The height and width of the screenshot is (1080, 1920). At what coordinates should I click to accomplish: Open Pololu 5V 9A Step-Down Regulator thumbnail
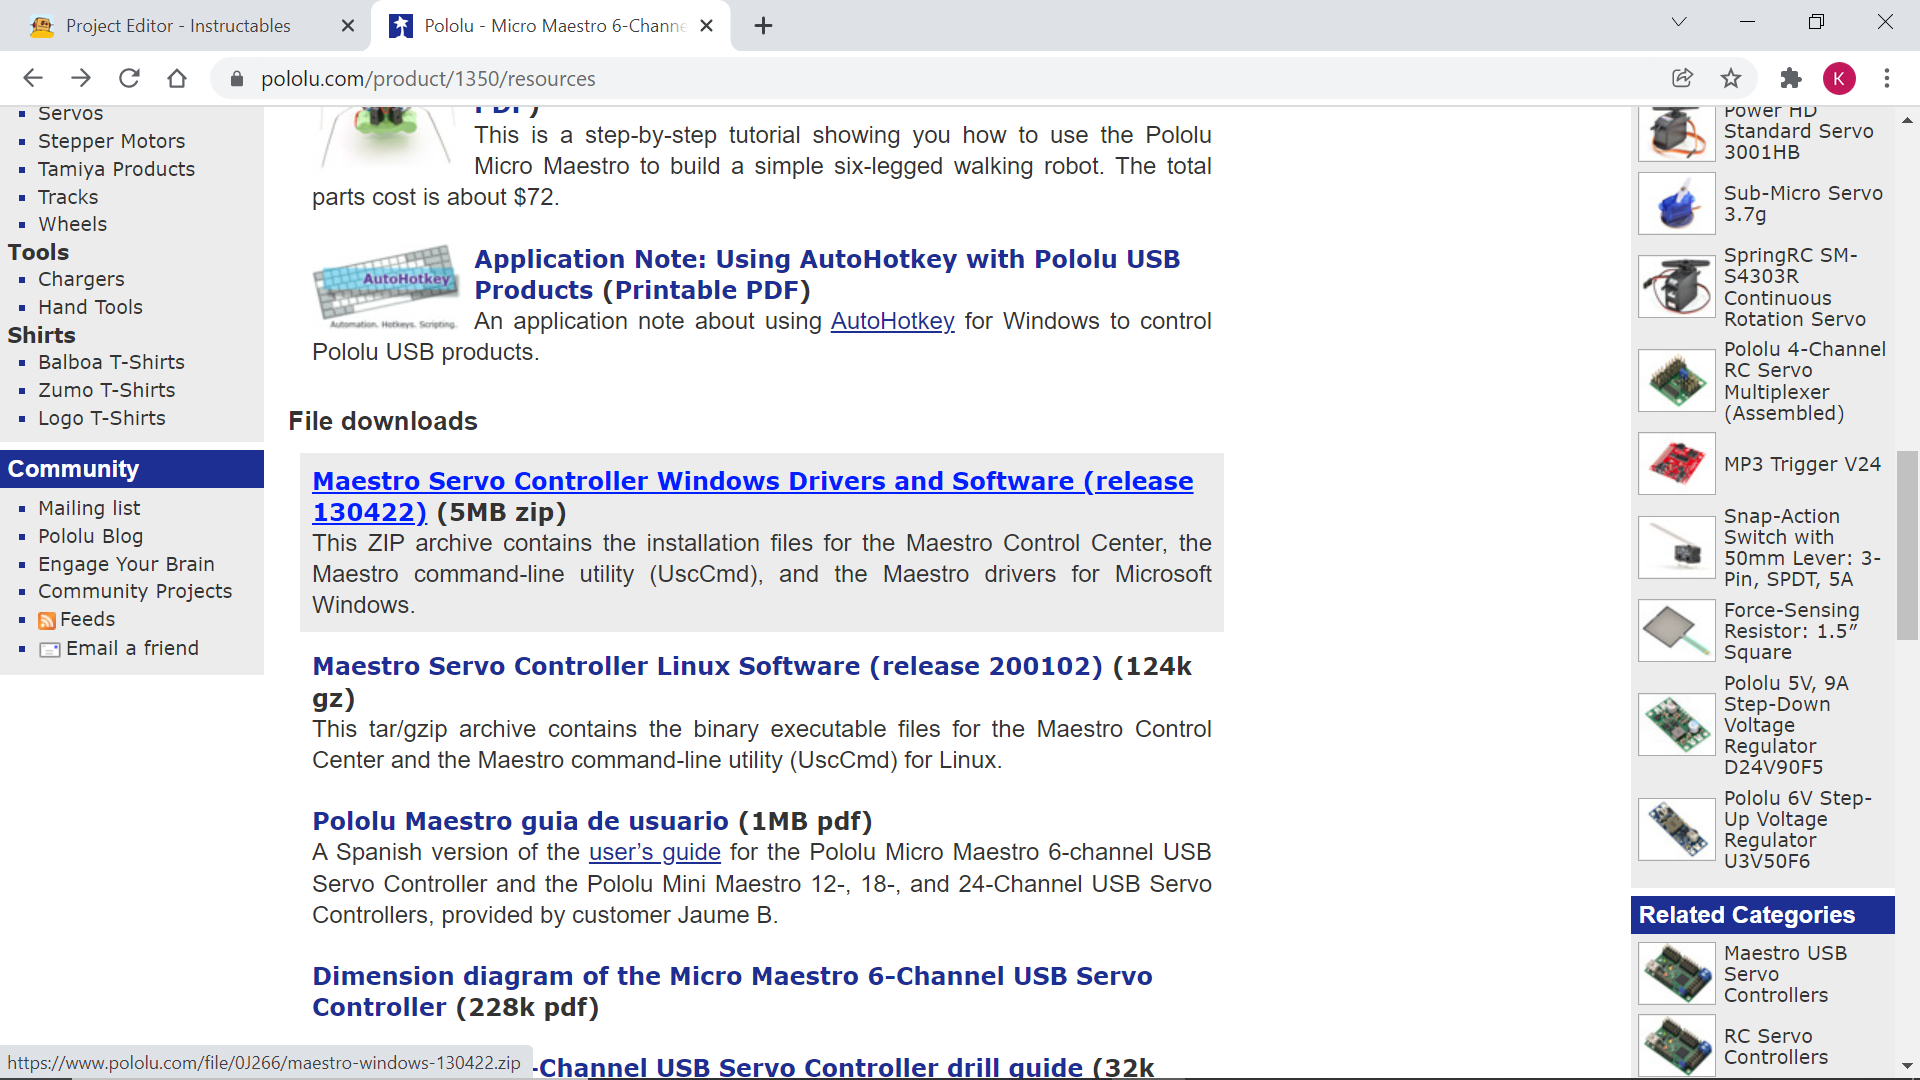(x=1677, y=725)
